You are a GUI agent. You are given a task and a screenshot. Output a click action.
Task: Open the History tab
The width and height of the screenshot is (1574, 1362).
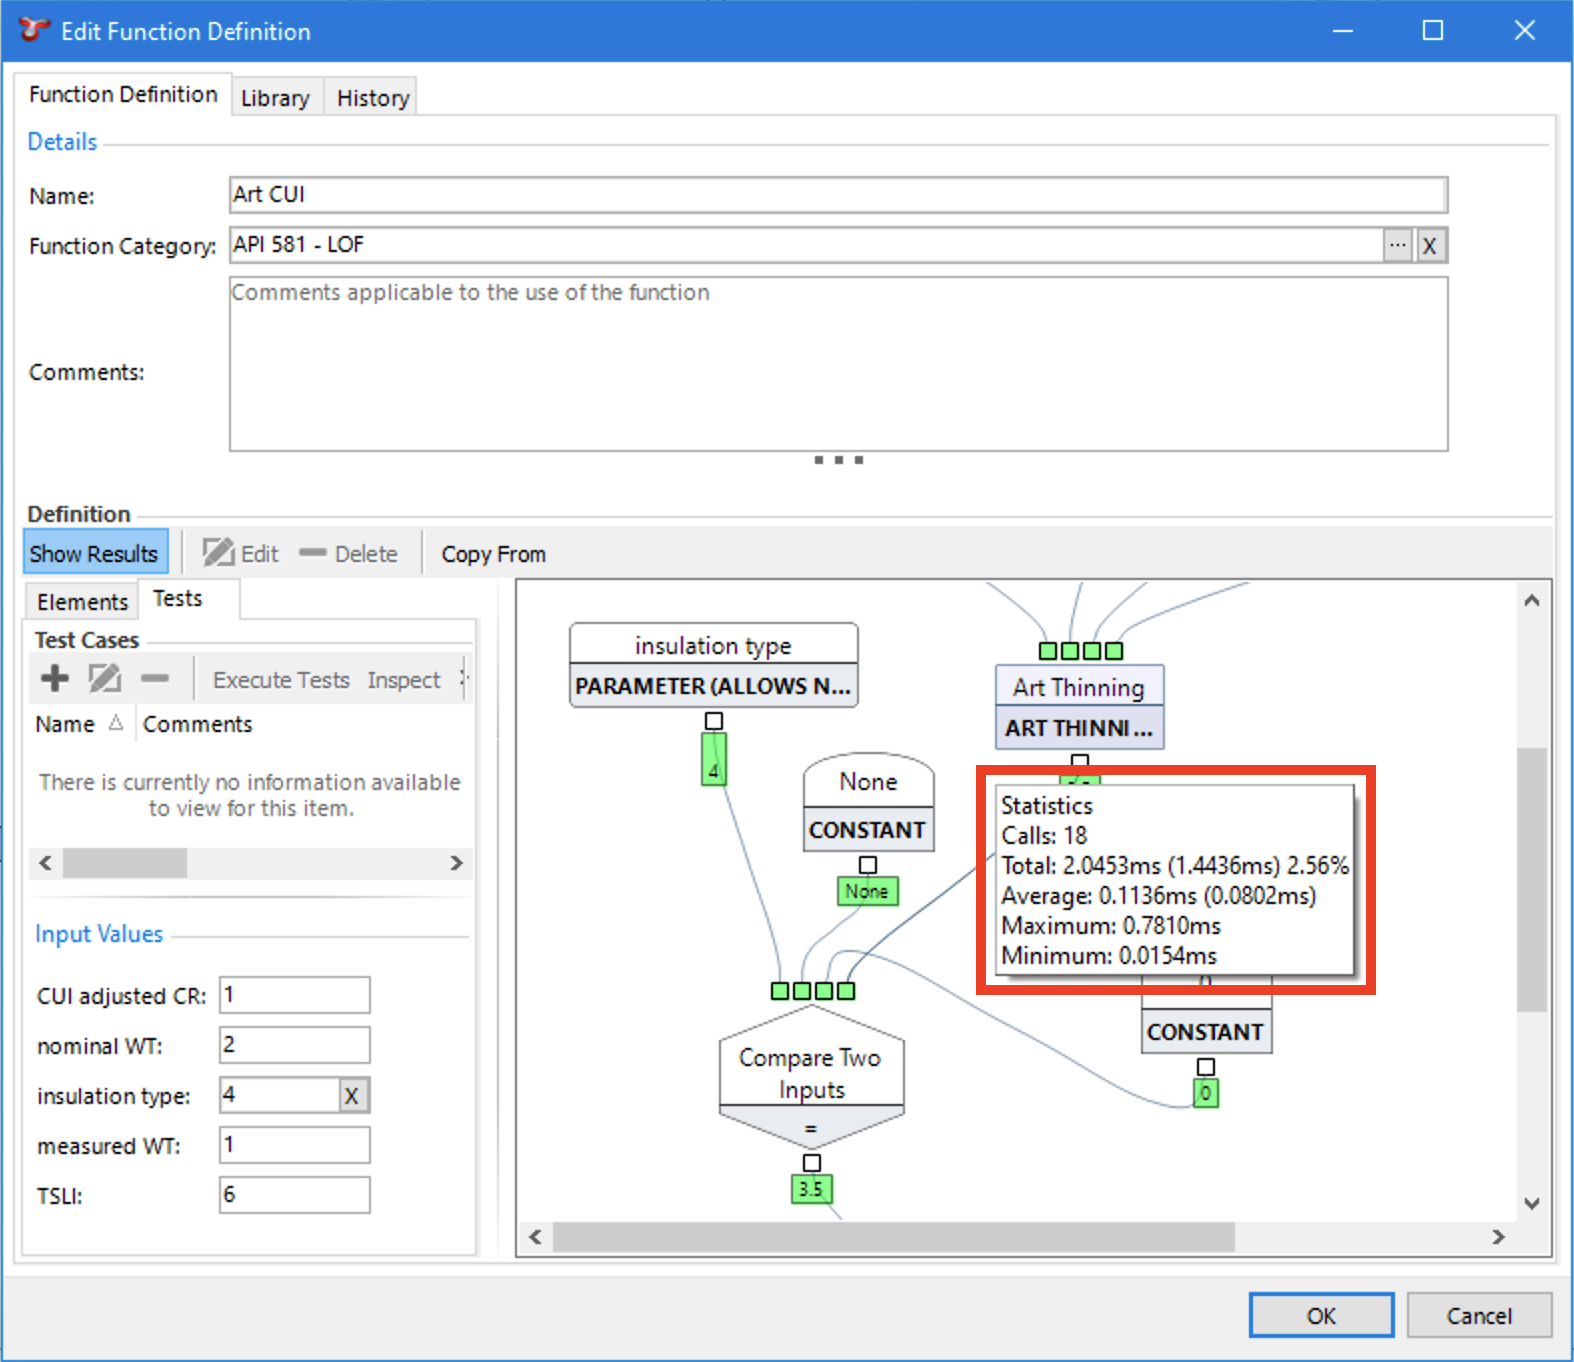click(373, 98)
